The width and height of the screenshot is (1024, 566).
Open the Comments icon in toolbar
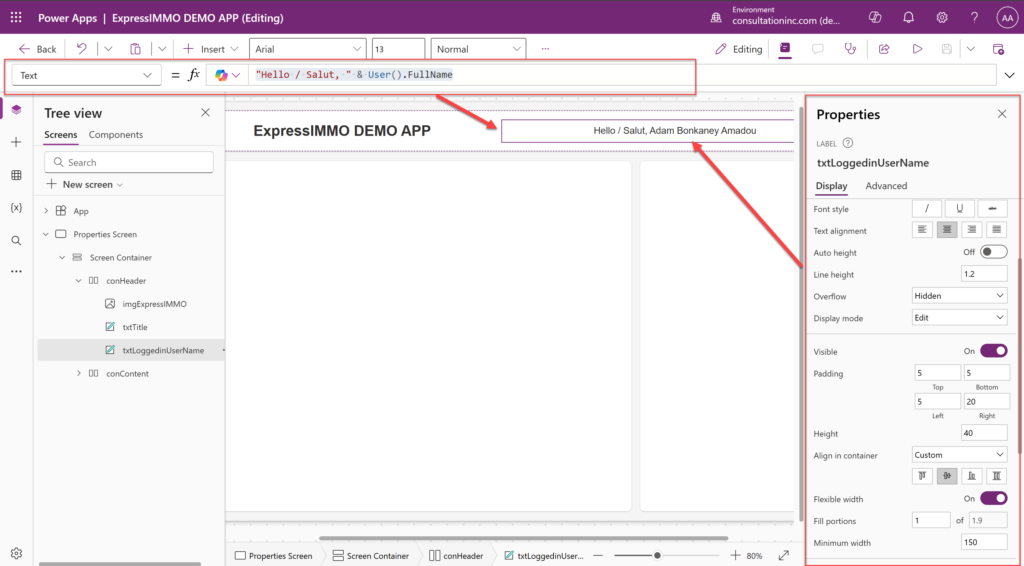(x=818, y=49)
